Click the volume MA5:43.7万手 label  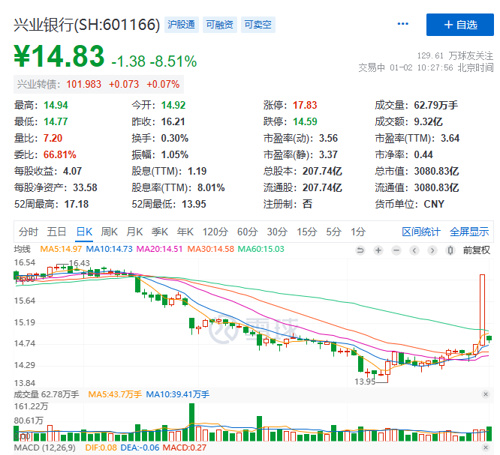[x=115, y=394]
